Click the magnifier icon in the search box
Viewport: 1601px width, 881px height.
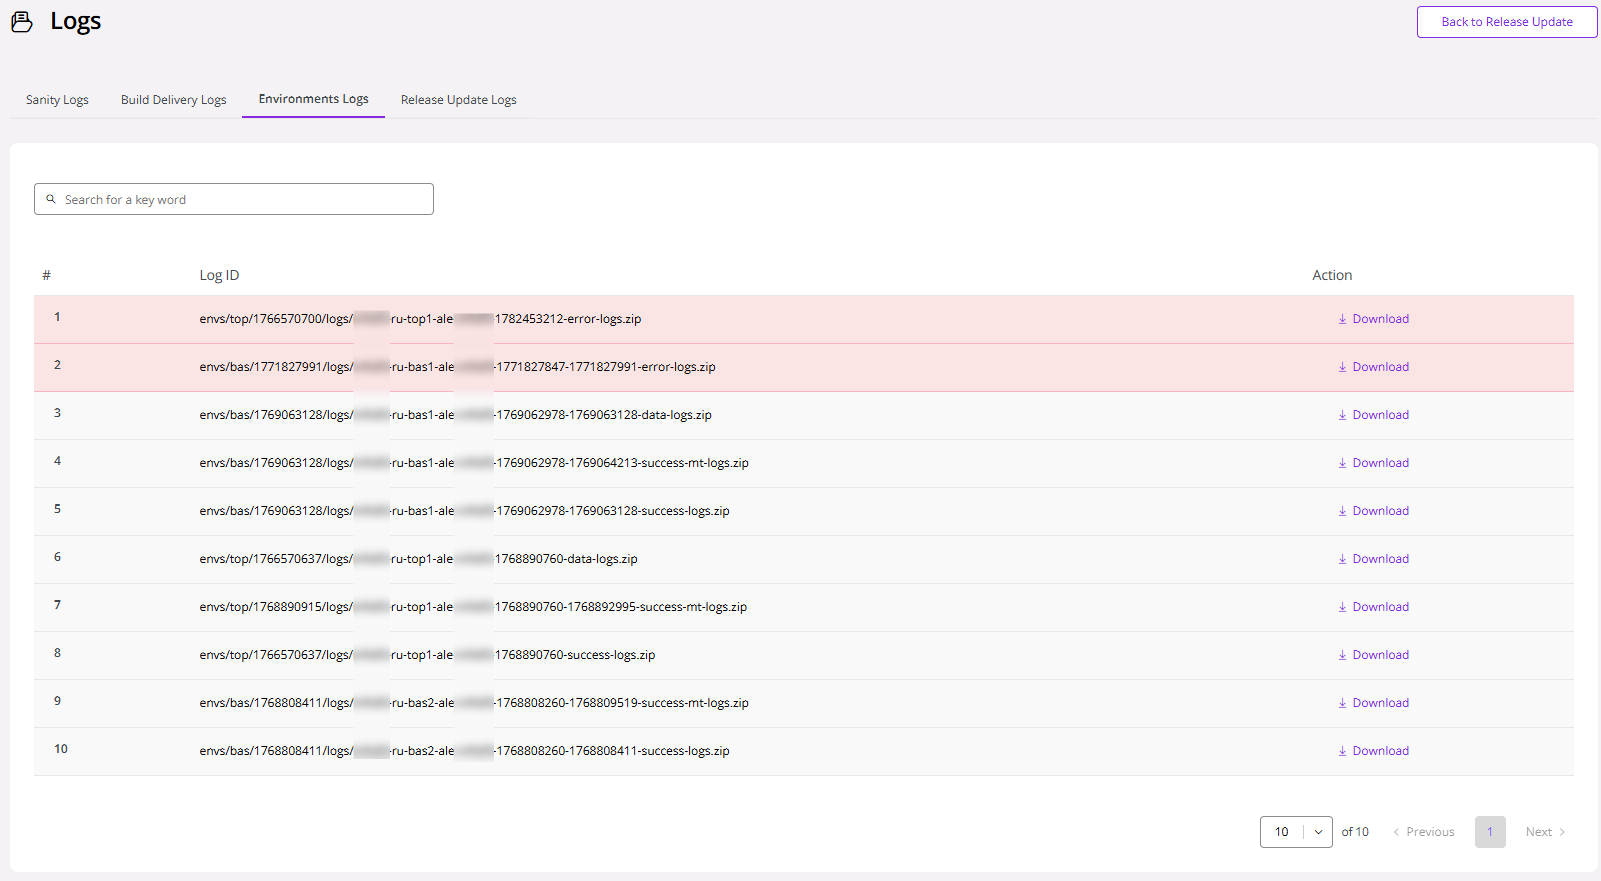tap(51, 199)
